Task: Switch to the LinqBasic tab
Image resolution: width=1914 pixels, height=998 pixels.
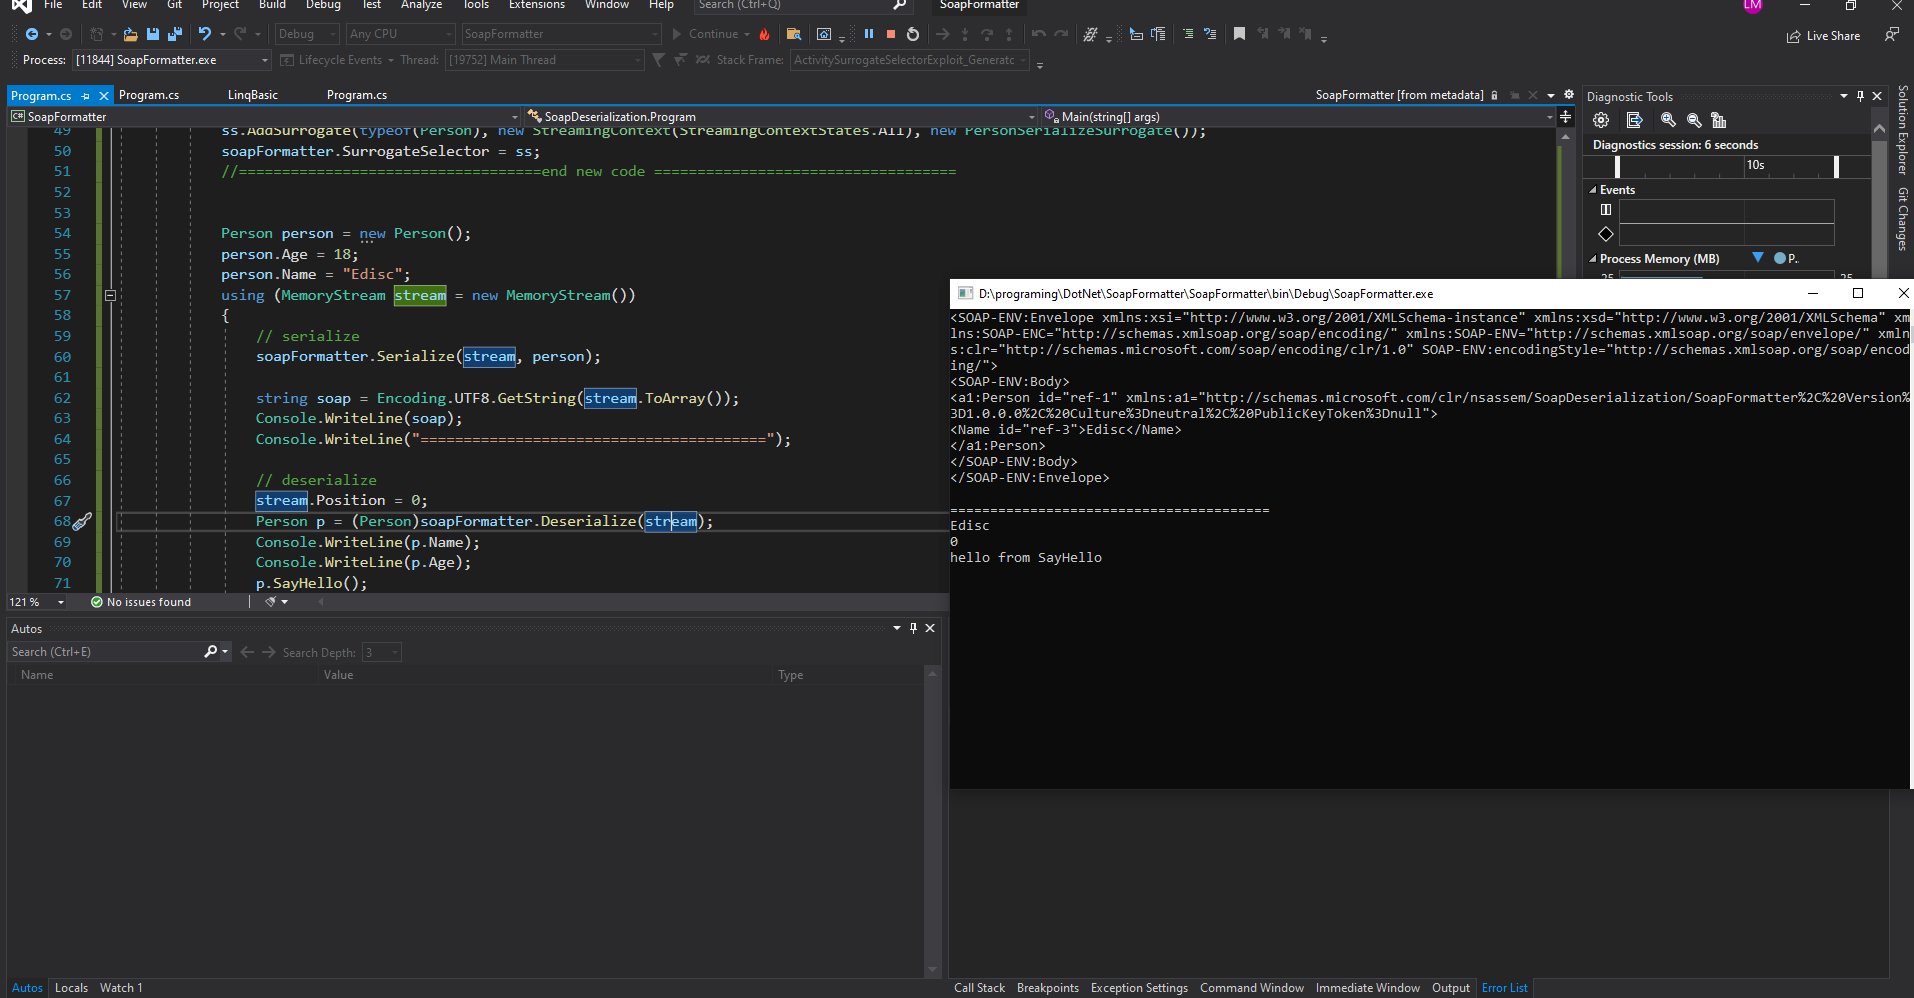Action: click(253, 95)
